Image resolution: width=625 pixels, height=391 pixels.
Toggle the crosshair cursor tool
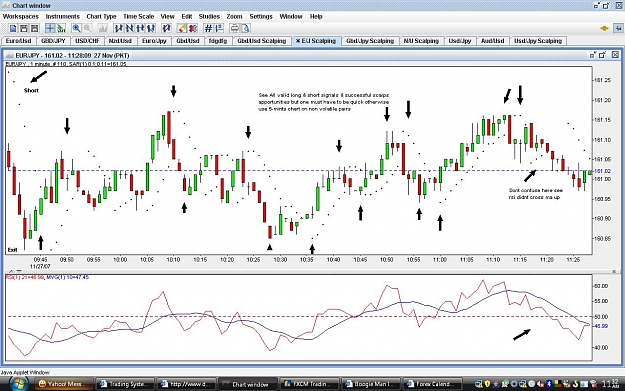point(50,28)
